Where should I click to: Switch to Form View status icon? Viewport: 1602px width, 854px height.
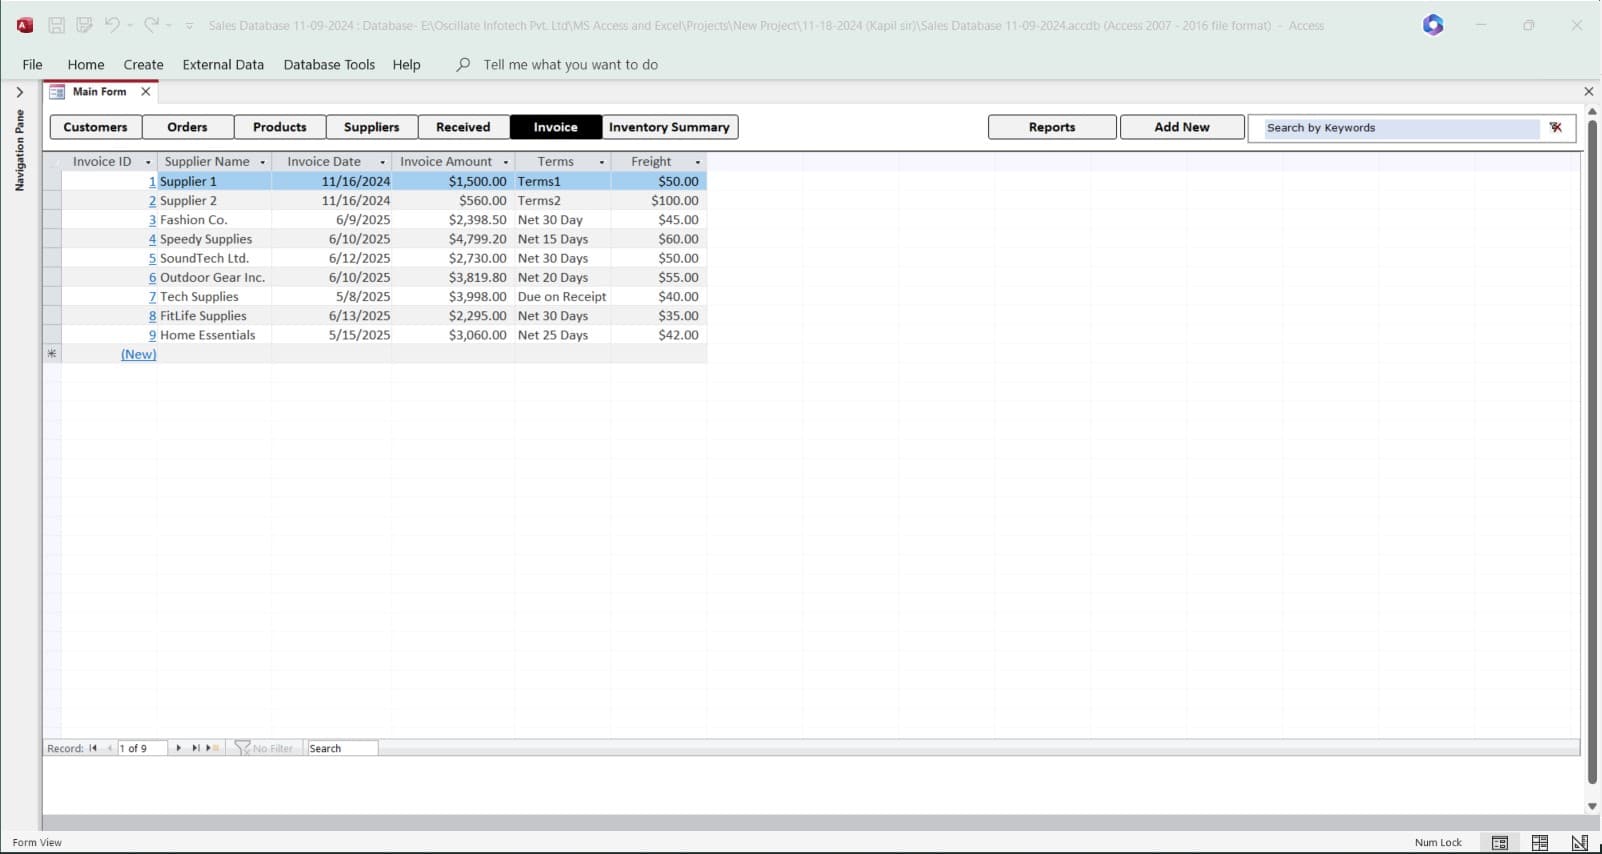point(1500,843)
